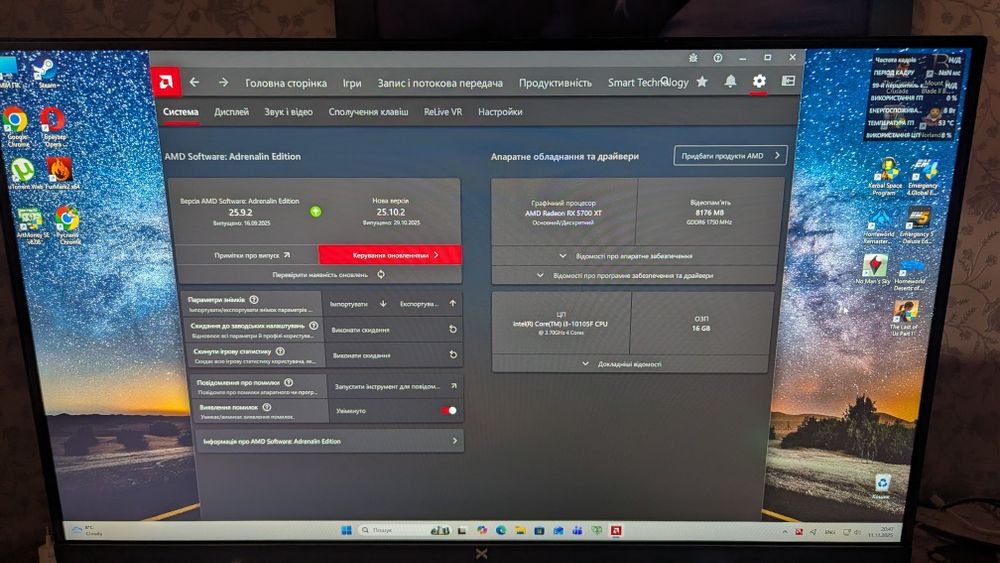Click Запустити інструмент для повідомлення button
The width and height of the screenshot is (1000, 563).
(x=395, y=386)
